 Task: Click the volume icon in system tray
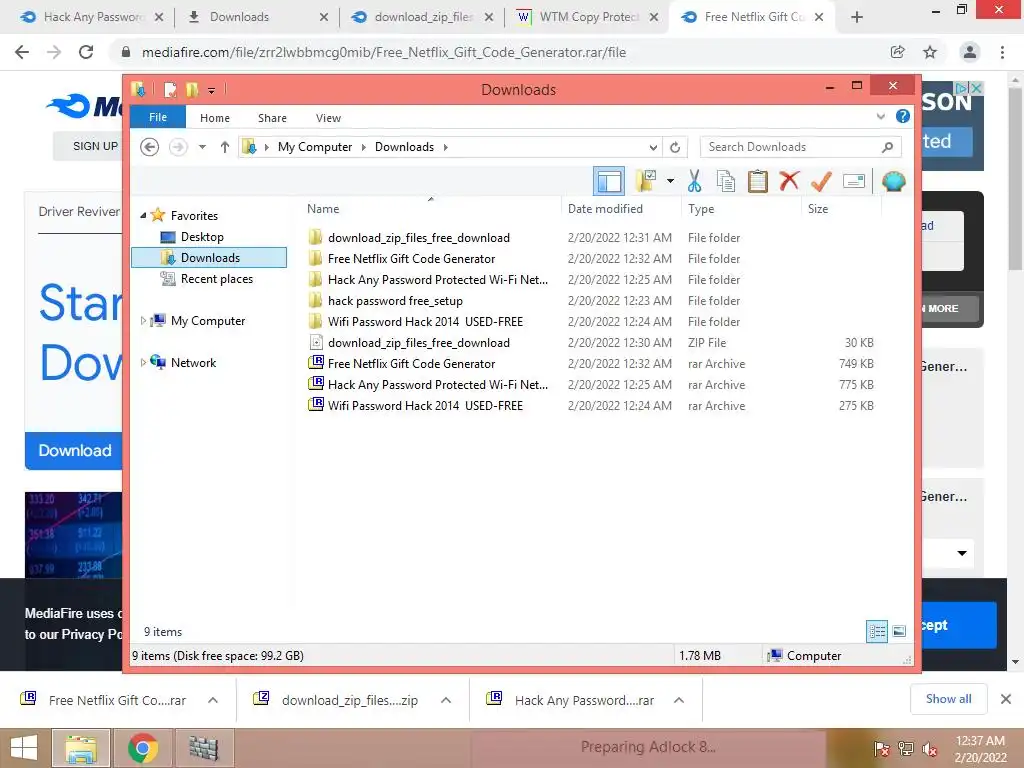coord(929,749)
